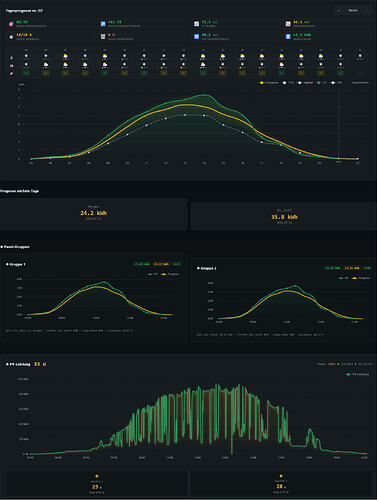The width and height of the screenshot is (377, 500).
Task: Toggle the green 'PV' series in the main chart legend
Action: pyautogui.click(x=322, y=82)
